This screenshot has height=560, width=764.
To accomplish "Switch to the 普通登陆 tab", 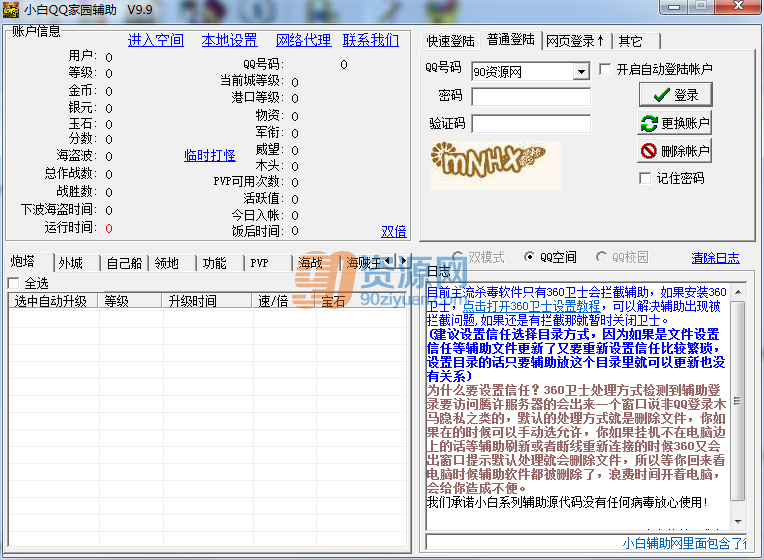I will coord(511,39).
